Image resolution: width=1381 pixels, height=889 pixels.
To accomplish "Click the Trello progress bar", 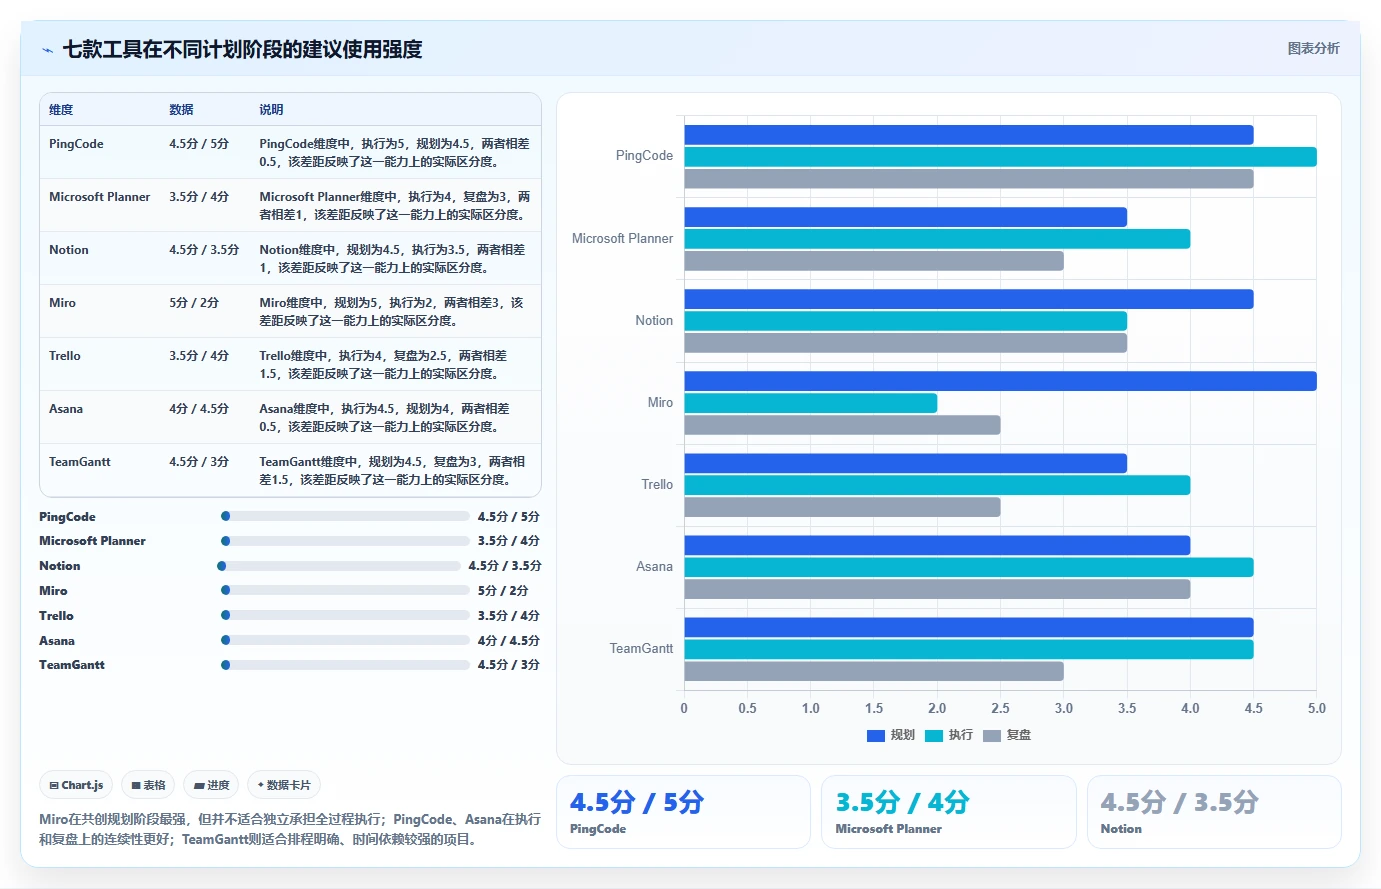I will 345,615.
